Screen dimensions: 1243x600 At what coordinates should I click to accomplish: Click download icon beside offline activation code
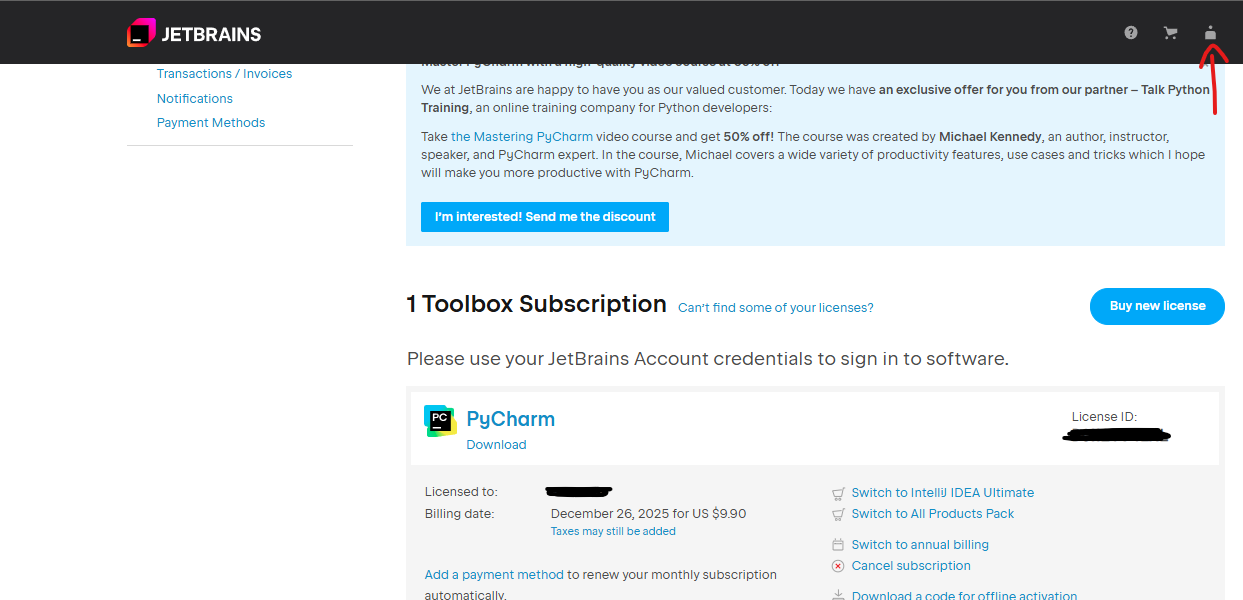tap(838, 595)
